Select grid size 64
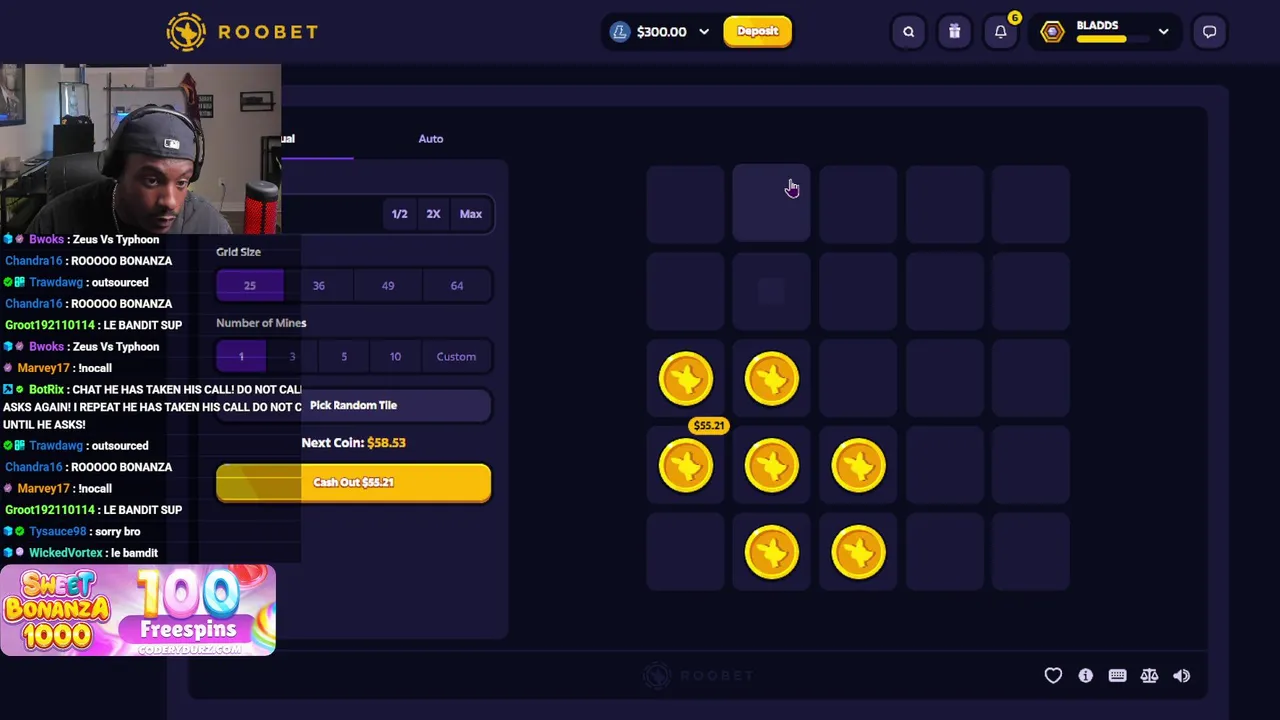1280x720 pixels. click(x=457, y=286)
